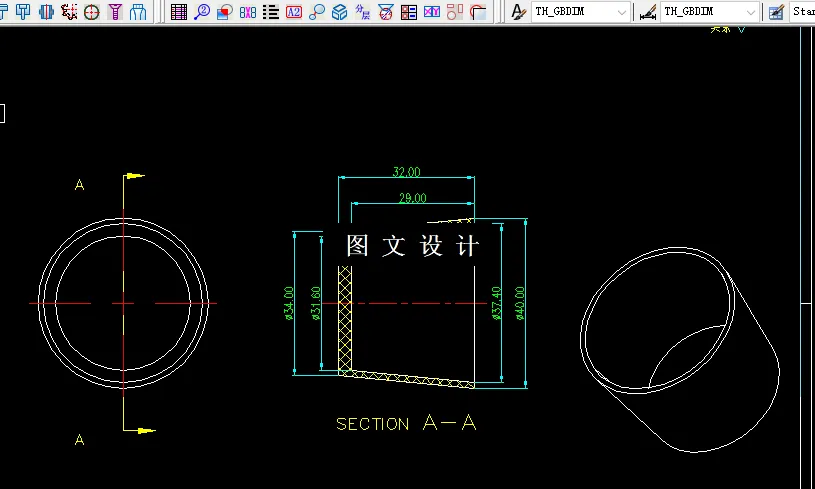
Task: Click the top yellow section arrow
Action: [135, 176]
